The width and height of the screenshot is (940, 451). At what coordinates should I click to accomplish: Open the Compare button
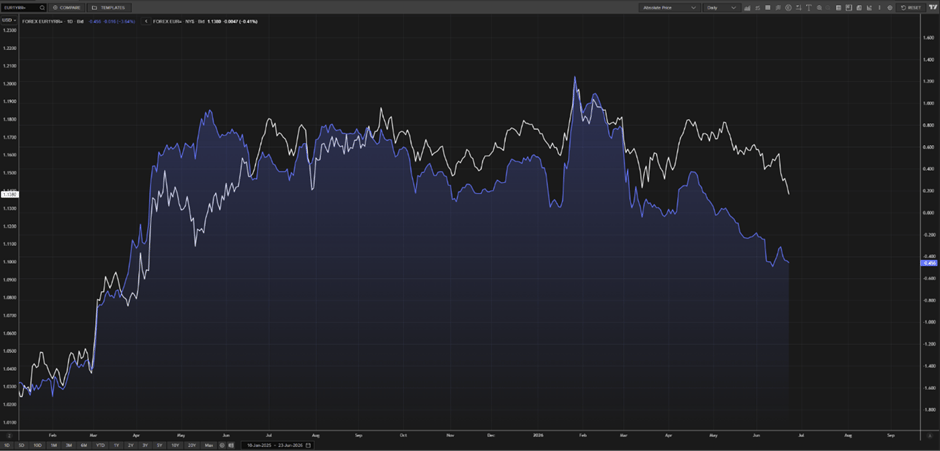[x=67, y=8]
